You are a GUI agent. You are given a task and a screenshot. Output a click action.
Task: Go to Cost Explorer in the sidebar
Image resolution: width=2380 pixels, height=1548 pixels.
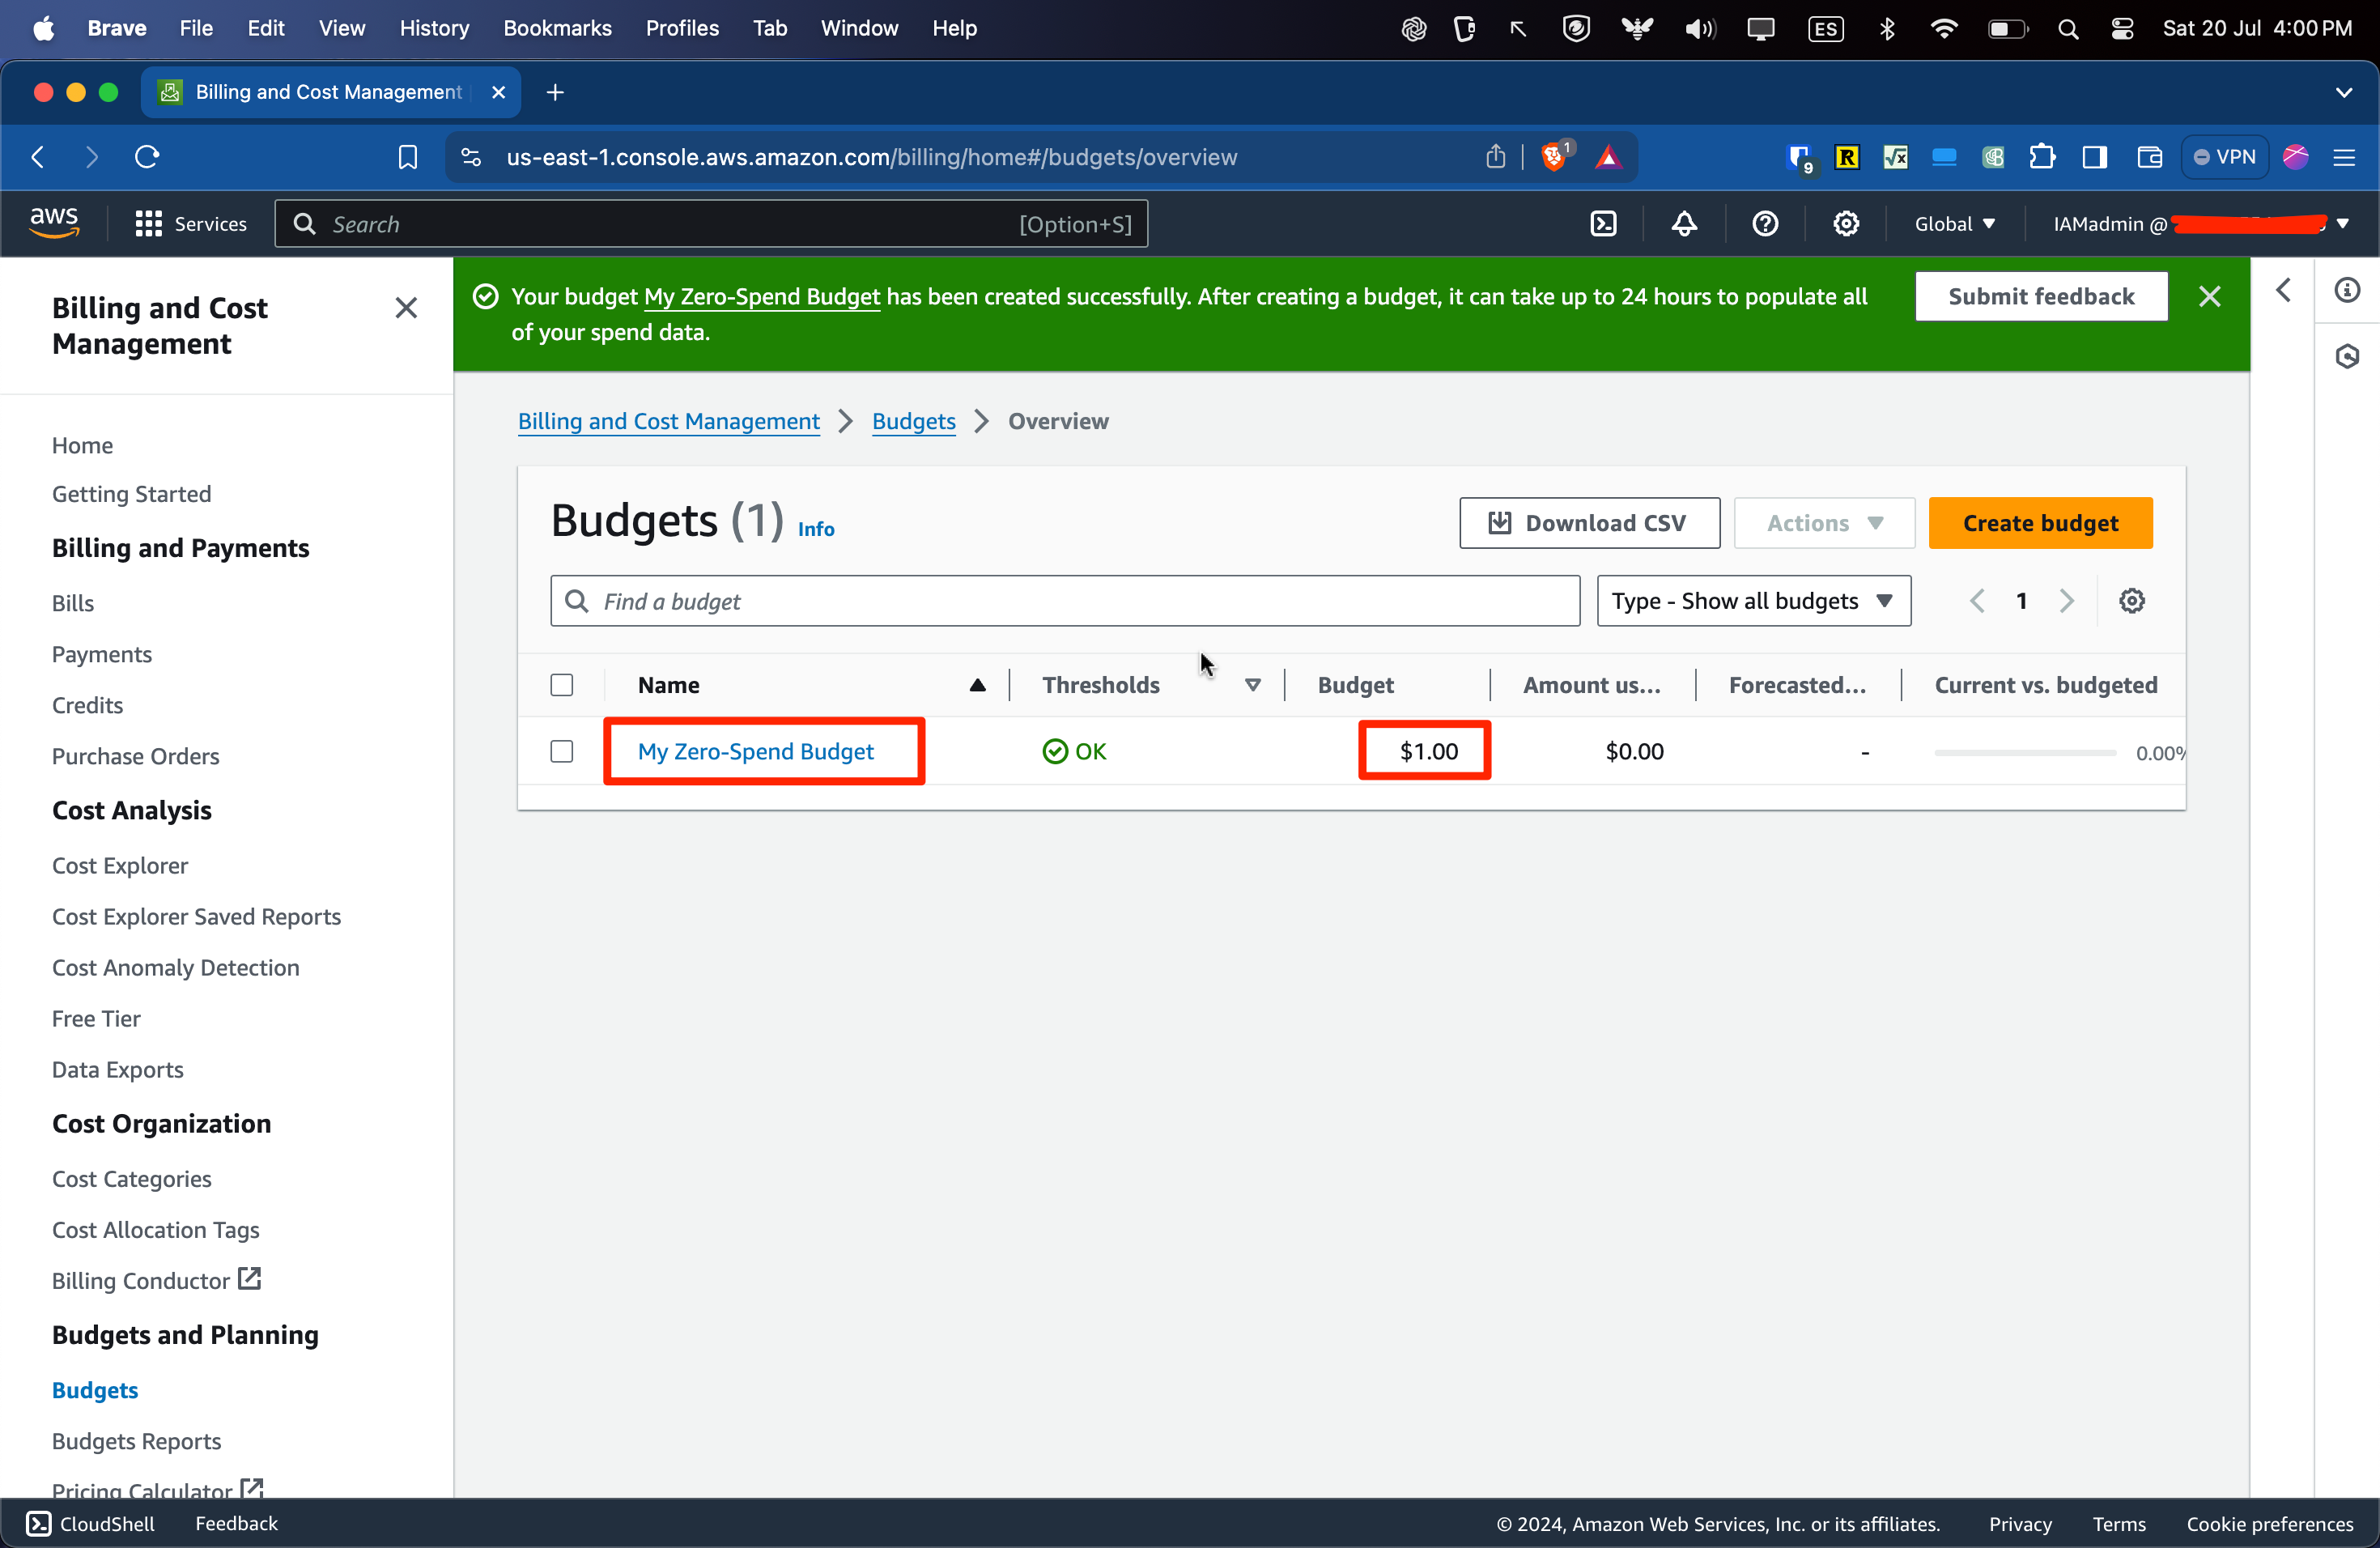pyautogui.click(x=120, y=865)
